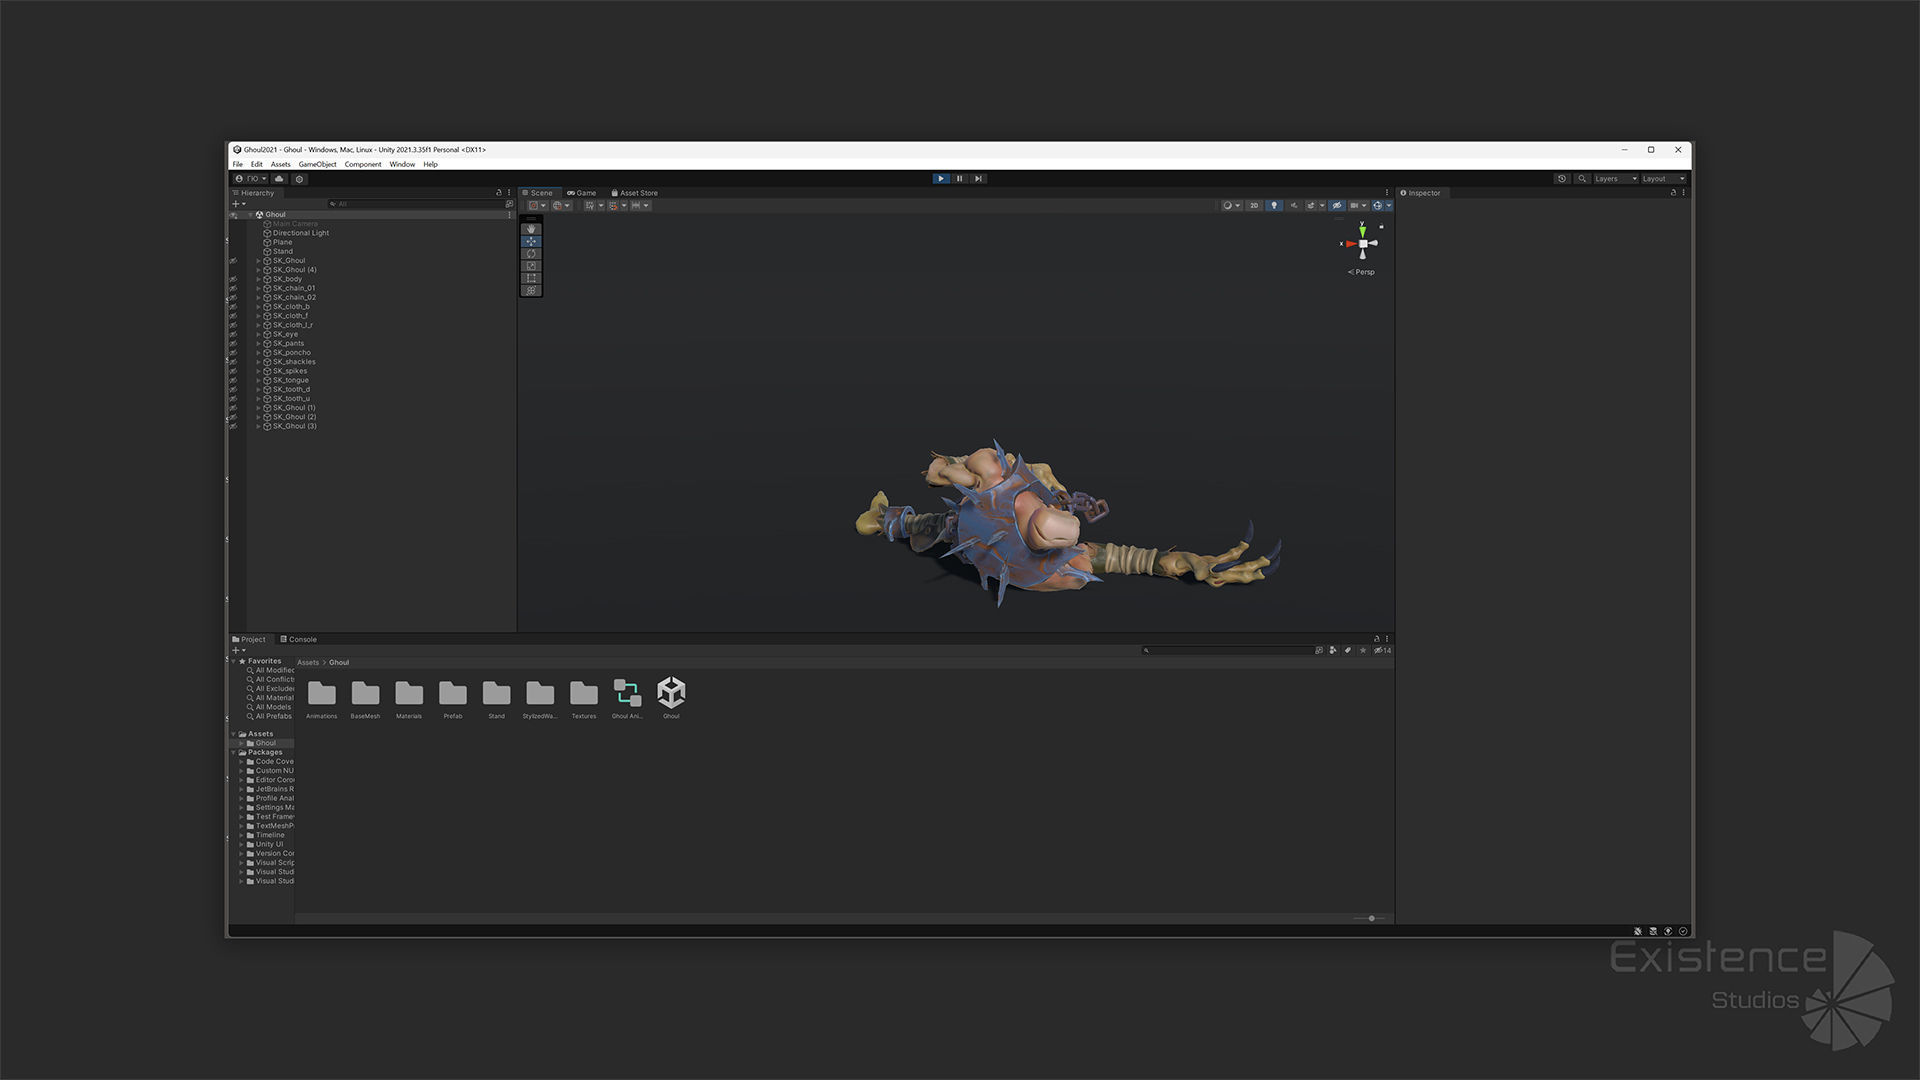Open the Layout dropdown
The image size is (1920, 1080).
tap(1664, 179)
